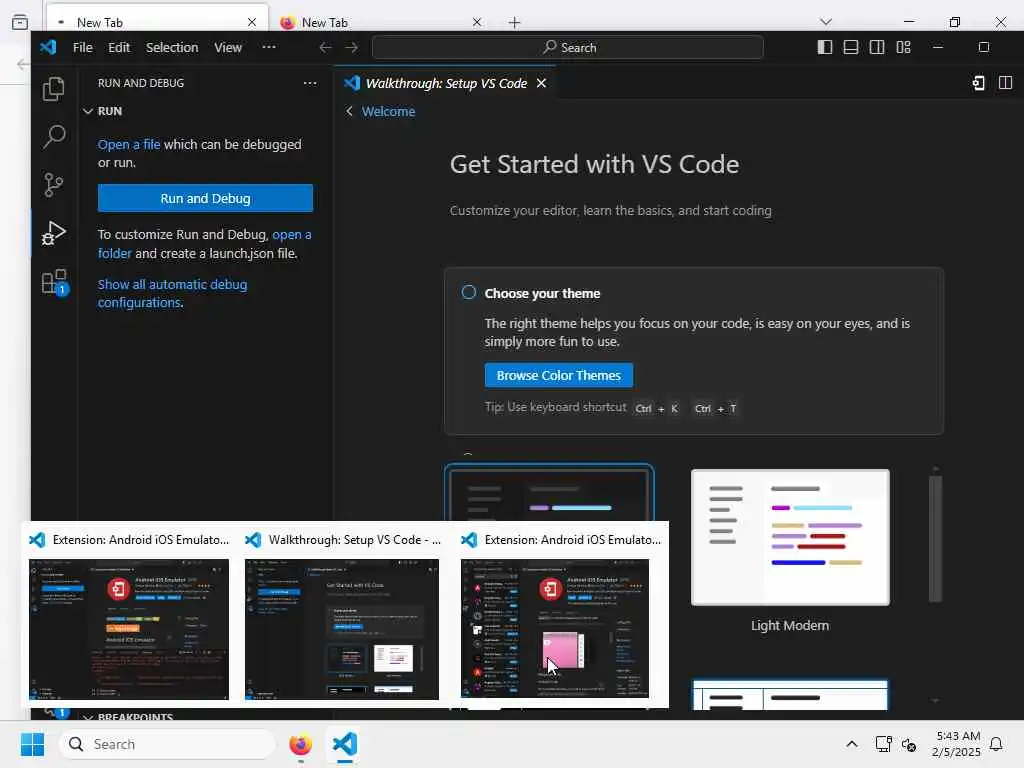Open the Run and Debug view icon

[54, 232]
